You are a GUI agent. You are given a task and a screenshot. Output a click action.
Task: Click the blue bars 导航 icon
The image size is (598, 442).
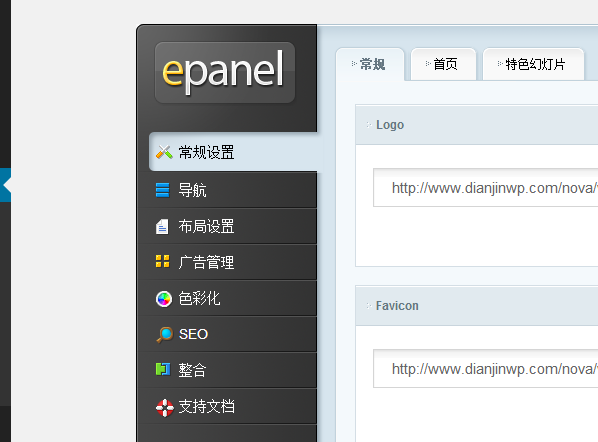pyautogui.click(x=162, y=190)
